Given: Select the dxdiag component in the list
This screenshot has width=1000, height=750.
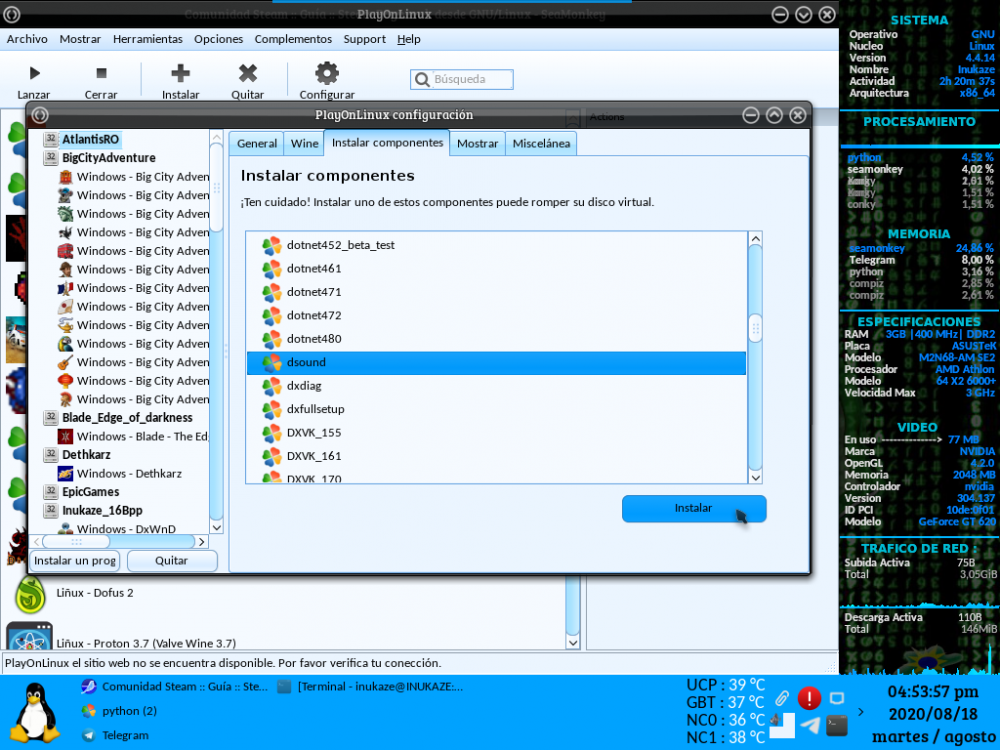Looking at the screenshot, I should tap(304, 386).
